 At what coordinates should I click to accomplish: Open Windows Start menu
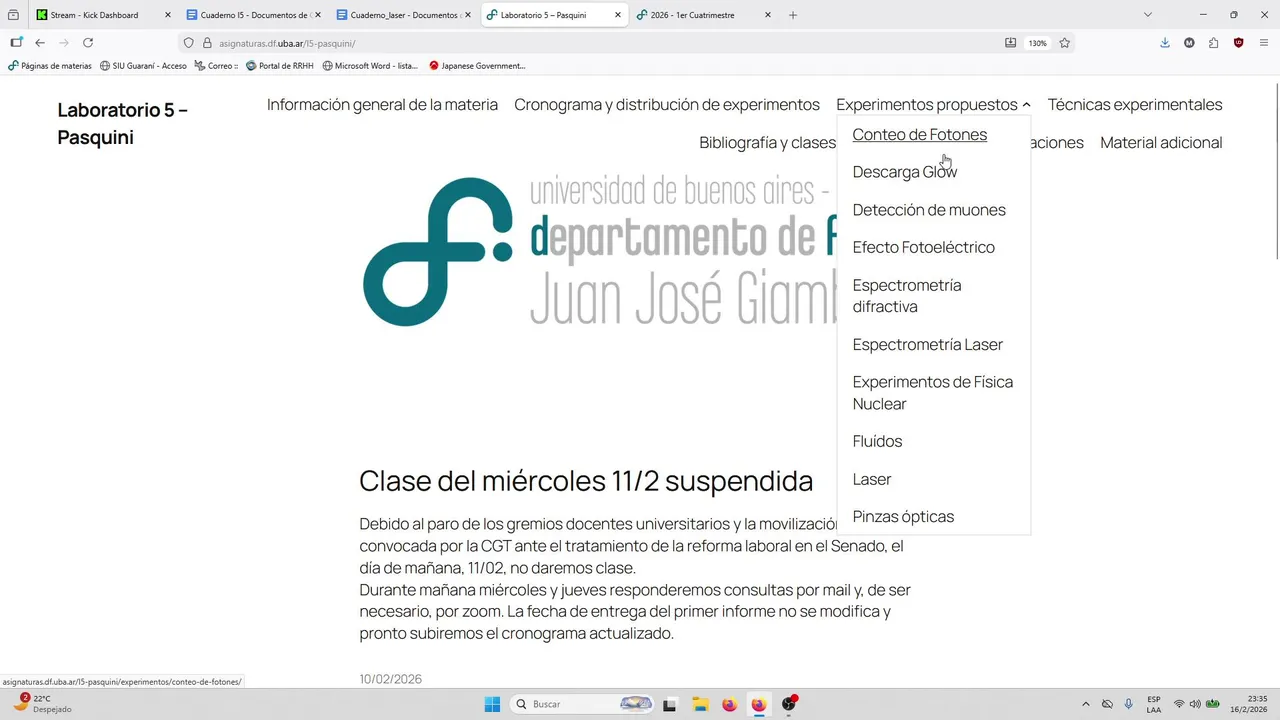point(492,704)
